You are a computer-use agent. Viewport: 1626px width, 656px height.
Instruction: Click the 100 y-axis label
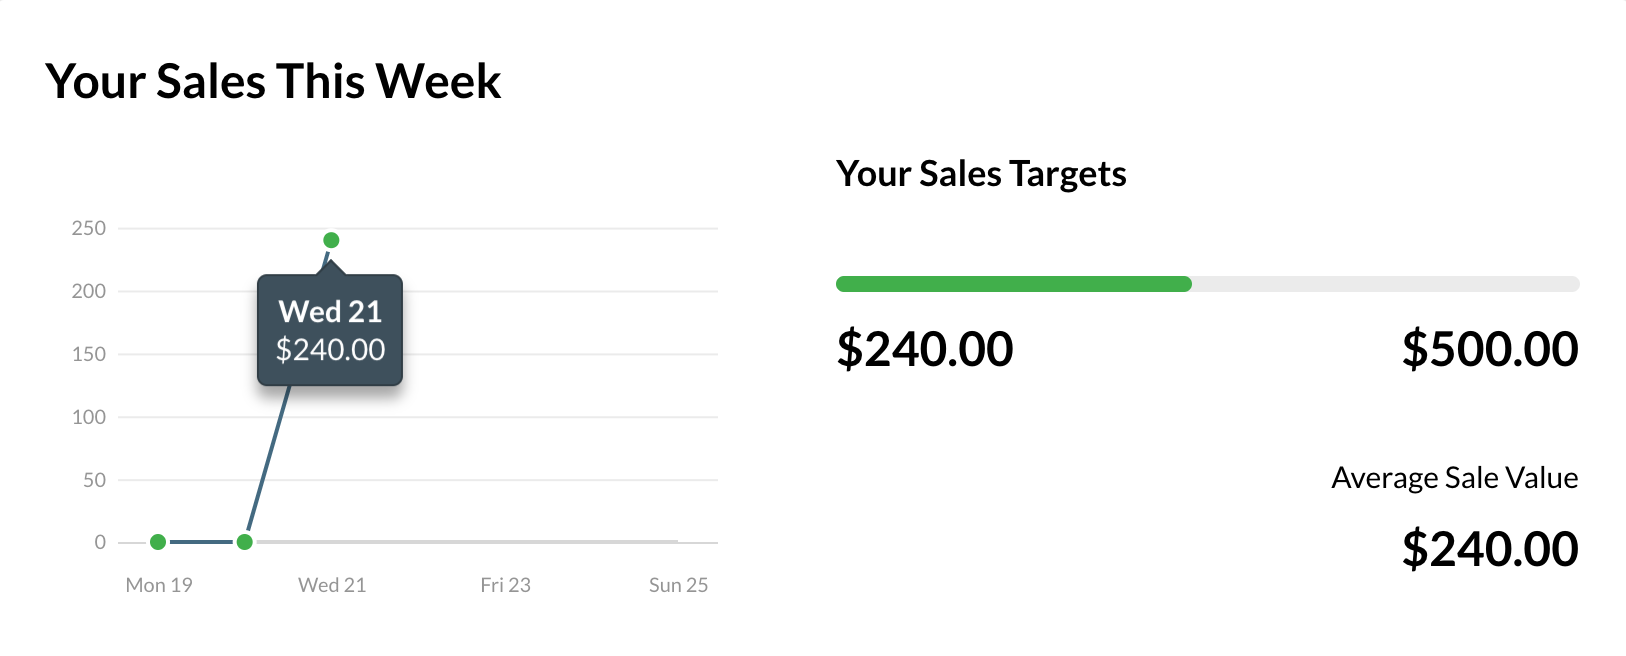coord(89,417)
